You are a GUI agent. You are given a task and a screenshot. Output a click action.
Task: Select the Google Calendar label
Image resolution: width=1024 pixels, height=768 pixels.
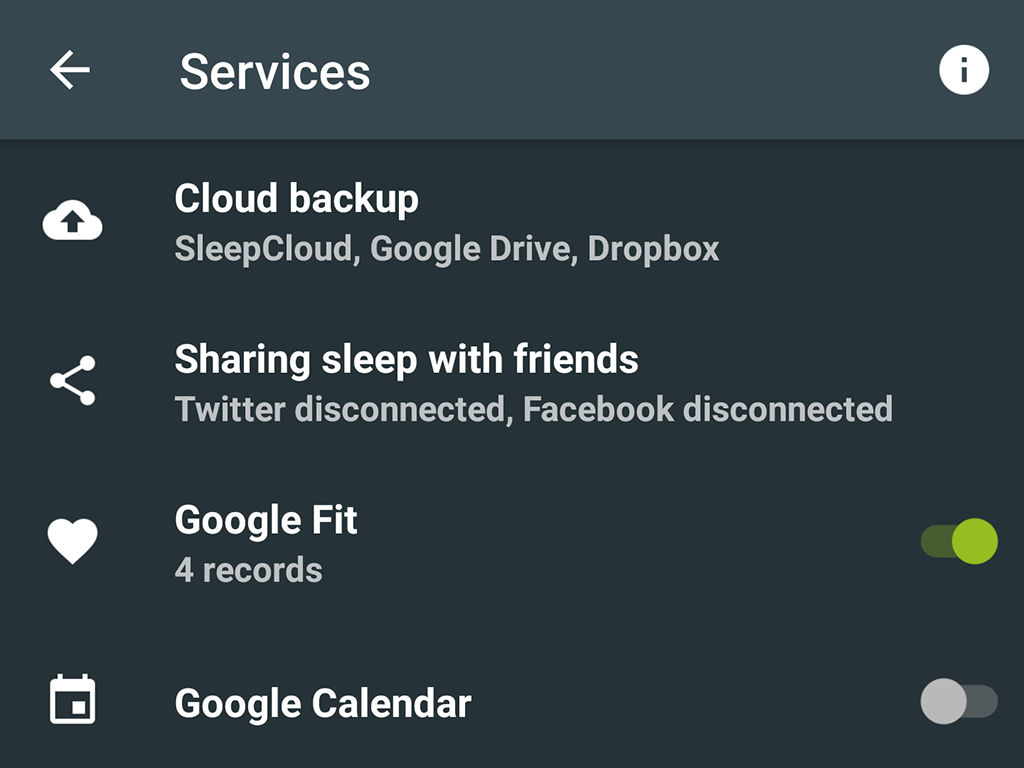[x=323, y=704]
